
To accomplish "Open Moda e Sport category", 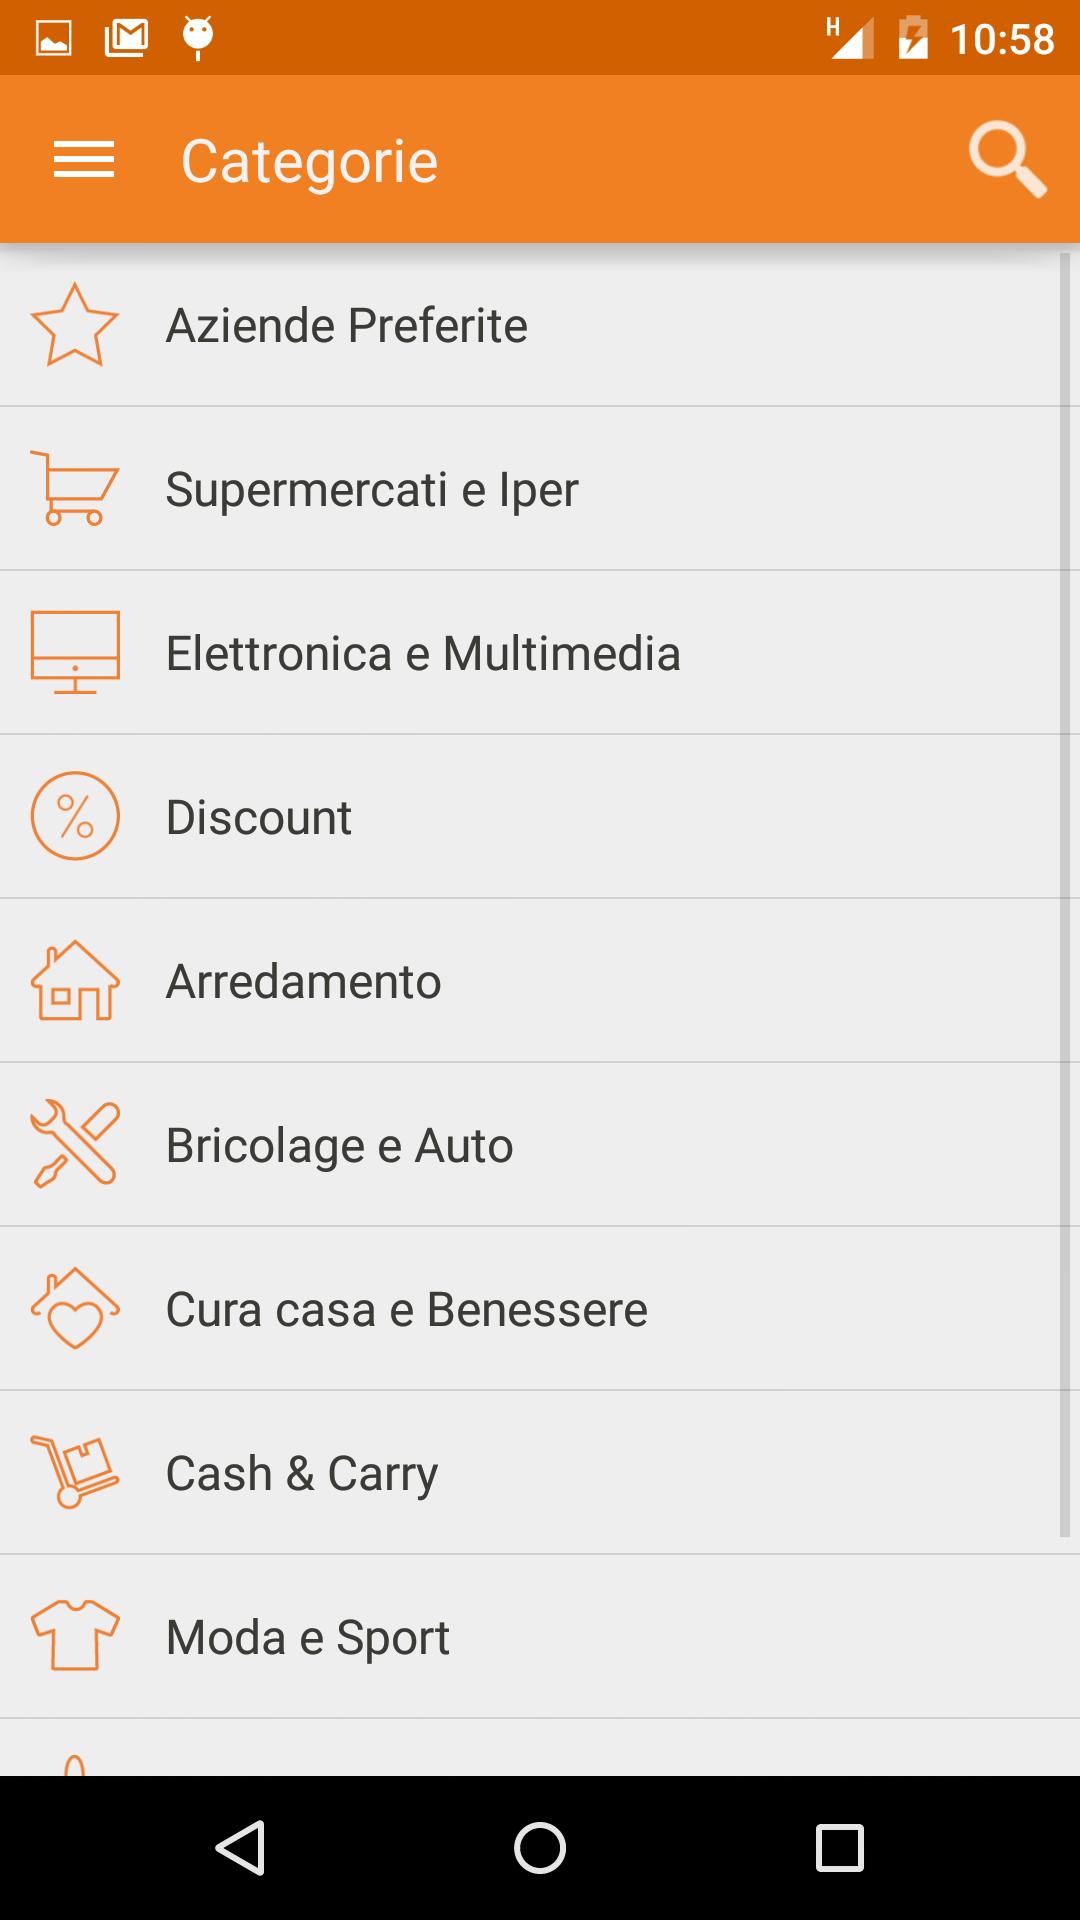I will point(308,1638).
